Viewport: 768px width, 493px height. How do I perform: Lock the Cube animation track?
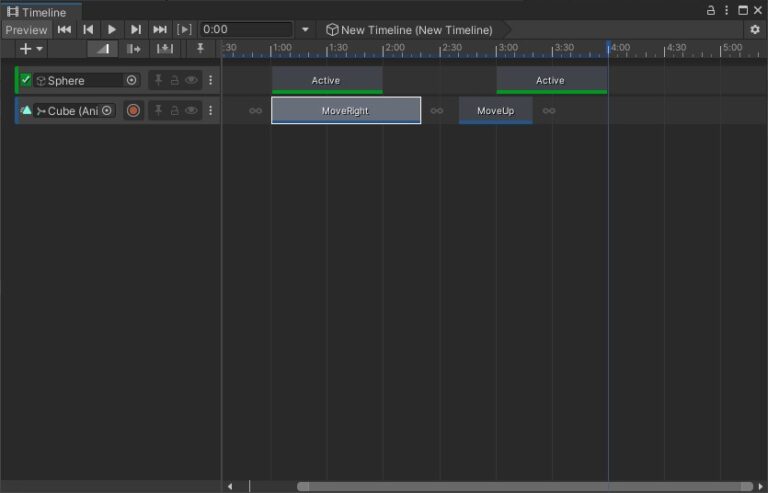pyautogui.click(x=174, y=110)
